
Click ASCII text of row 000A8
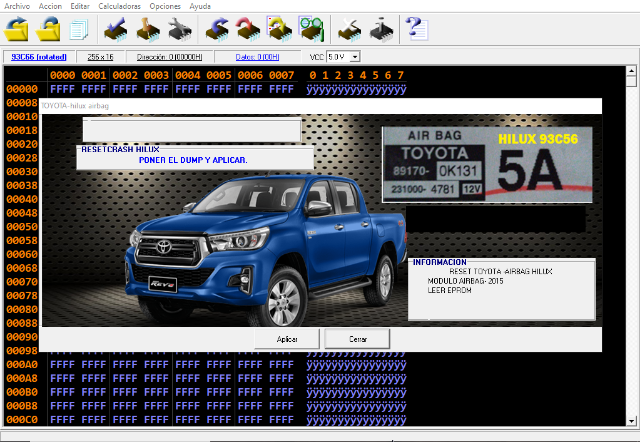coord(356,378)
